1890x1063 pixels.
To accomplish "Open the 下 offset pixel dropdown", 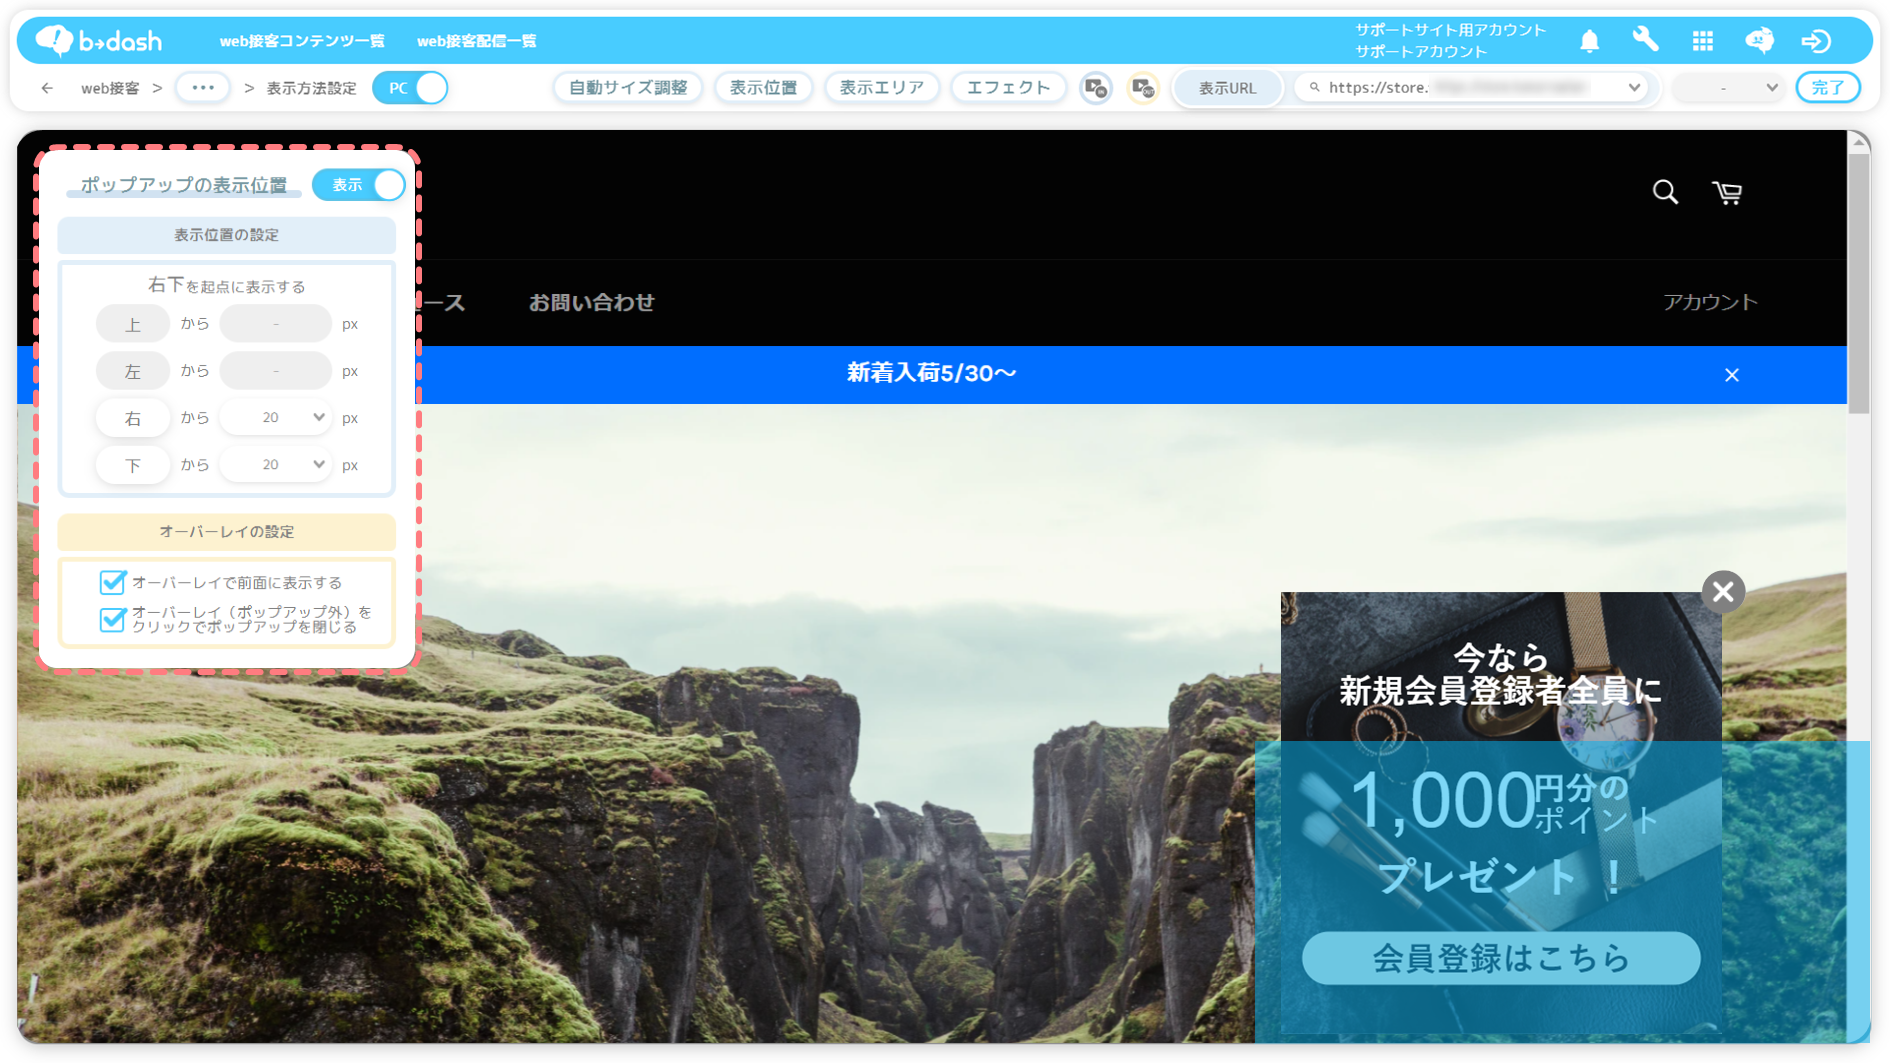I will click(x=275, y=465).
